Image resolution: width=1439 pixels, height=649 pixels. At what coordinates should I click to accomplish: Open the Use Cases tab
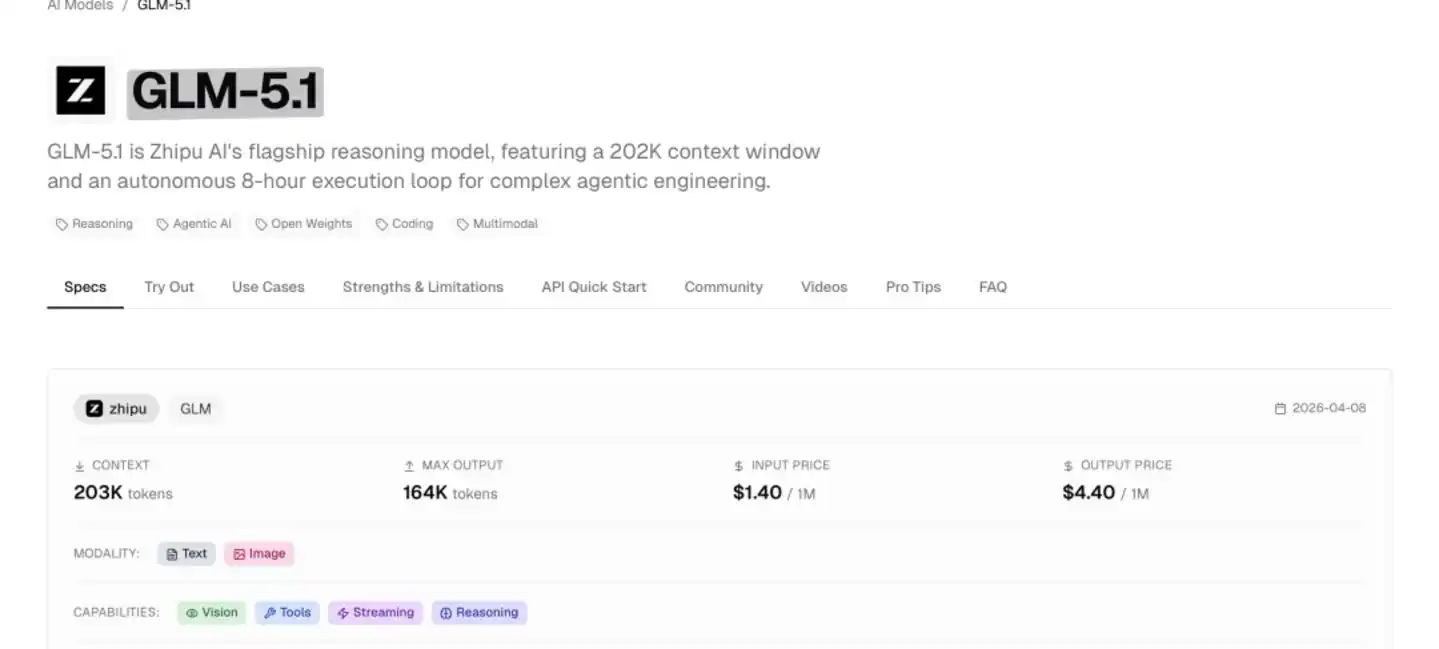tap(268, 287)
